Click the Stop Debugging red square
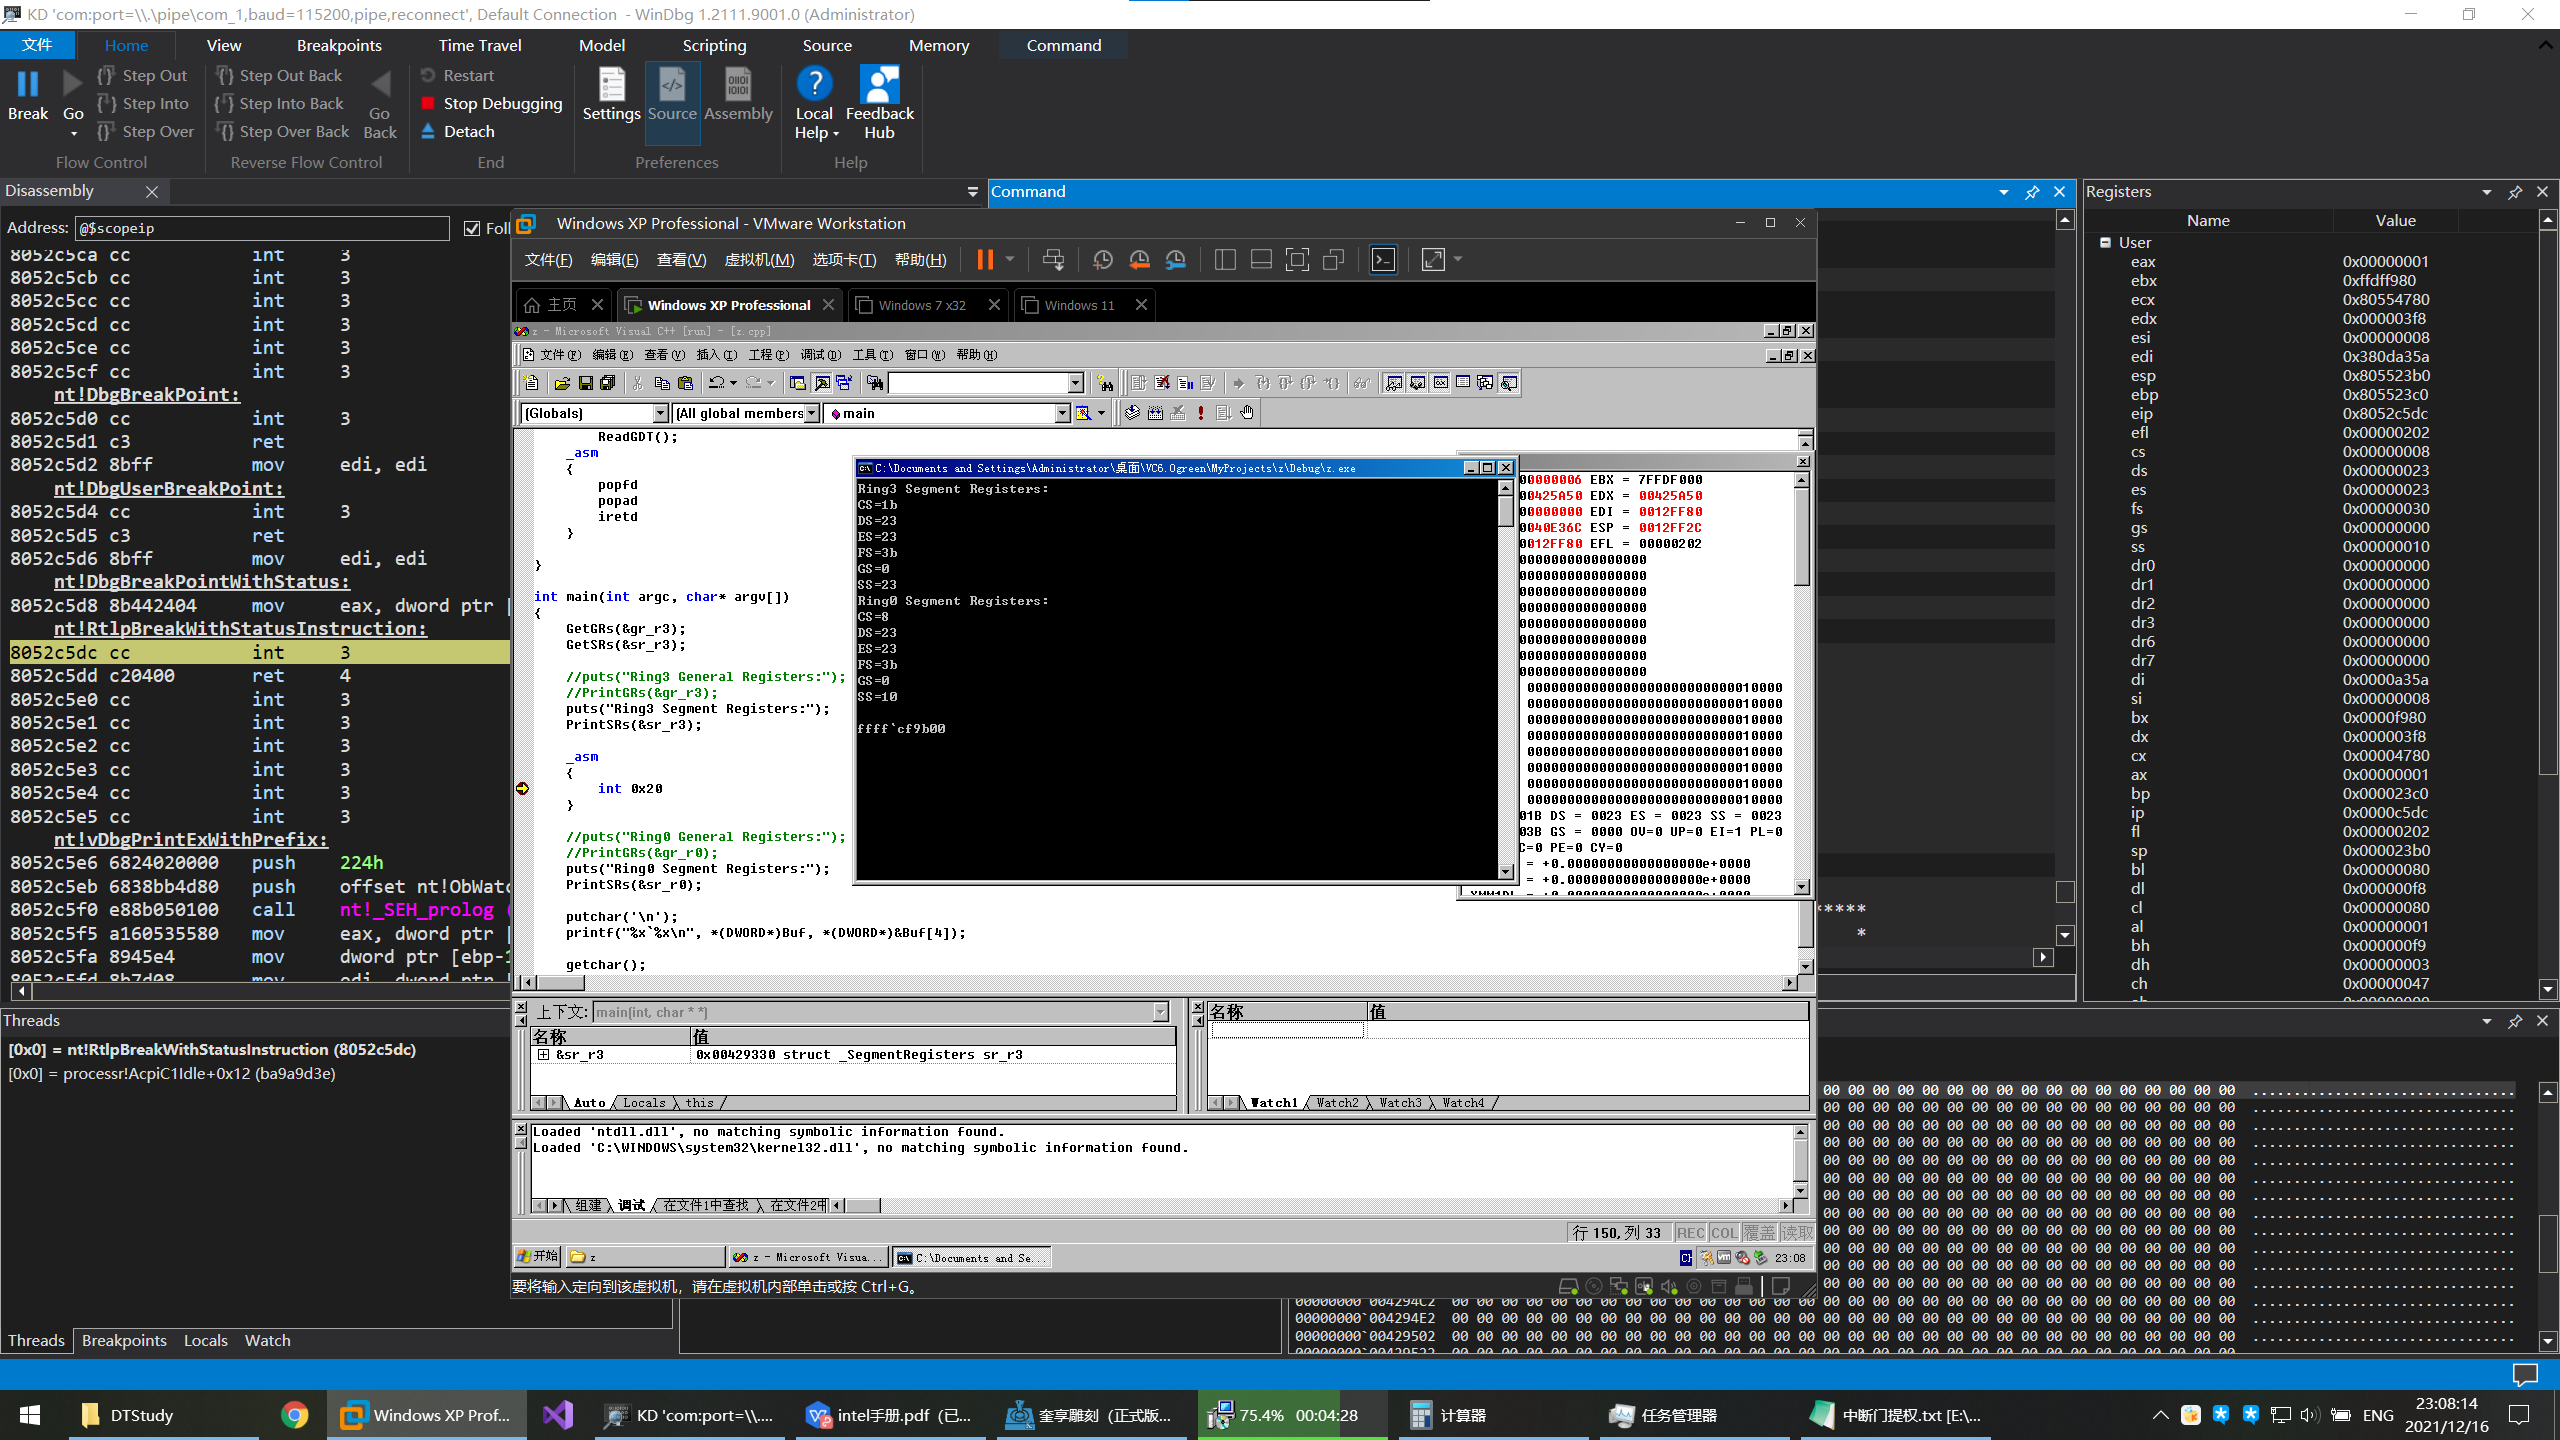2560x1440 pixels. [428, 104]
